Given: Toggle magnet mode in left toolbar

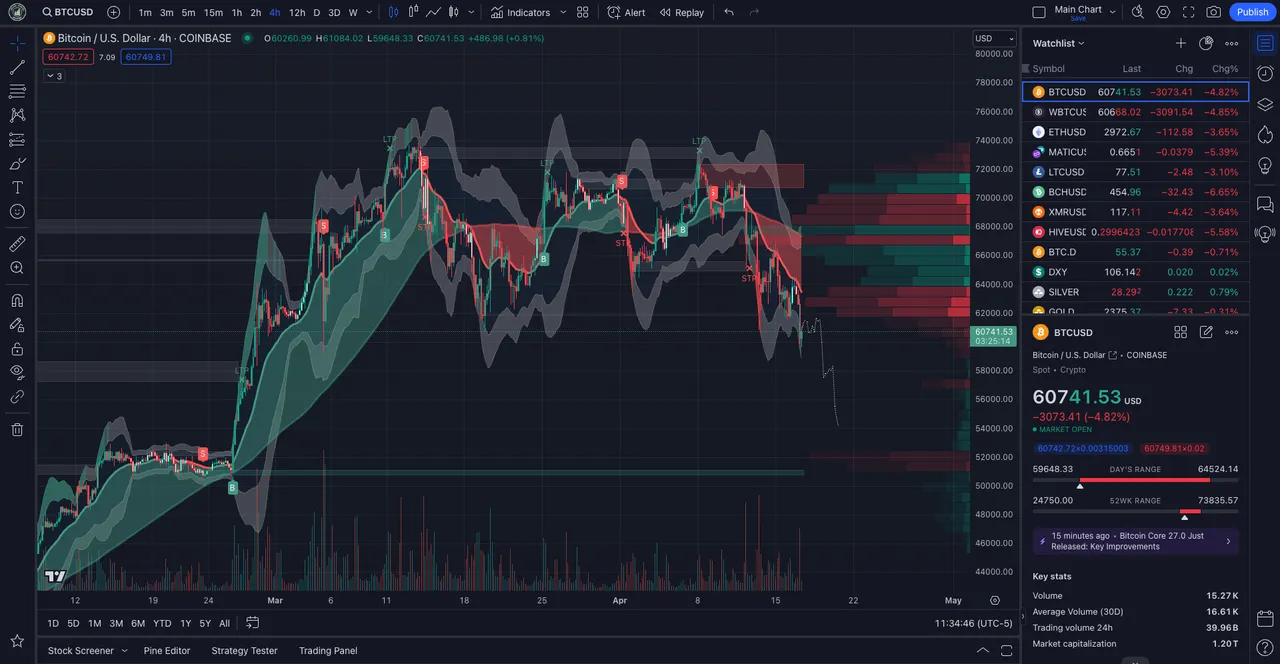Looking at the screenshot, I should (17, 300).
